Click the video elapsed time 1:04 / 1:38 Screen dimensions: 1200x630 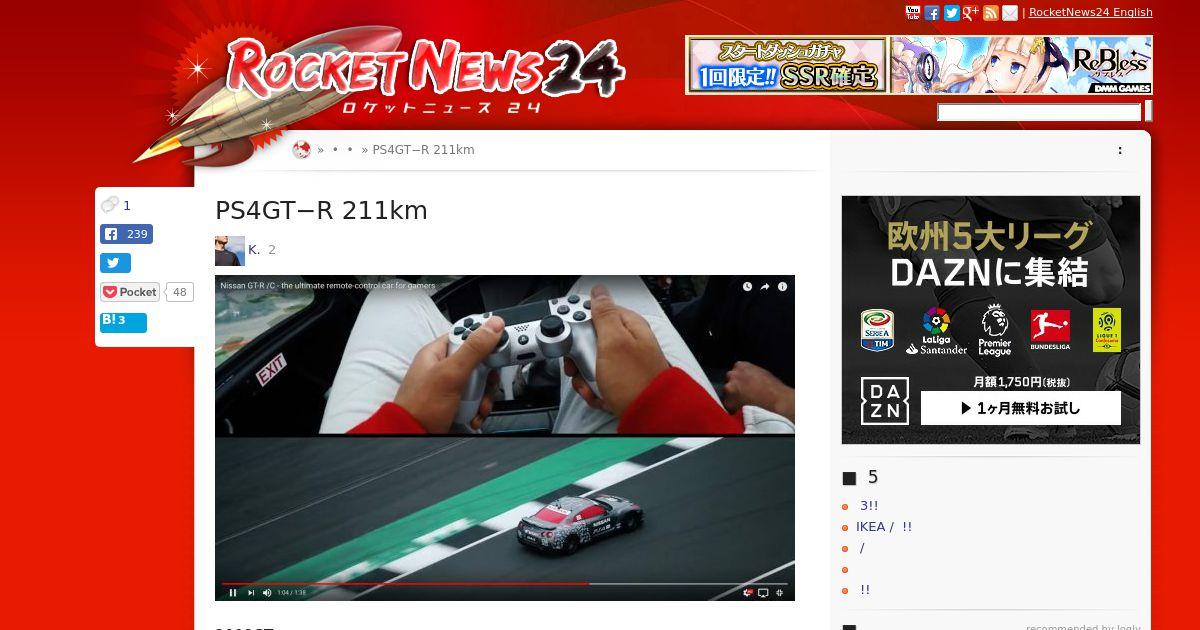[x=291, y=592]
